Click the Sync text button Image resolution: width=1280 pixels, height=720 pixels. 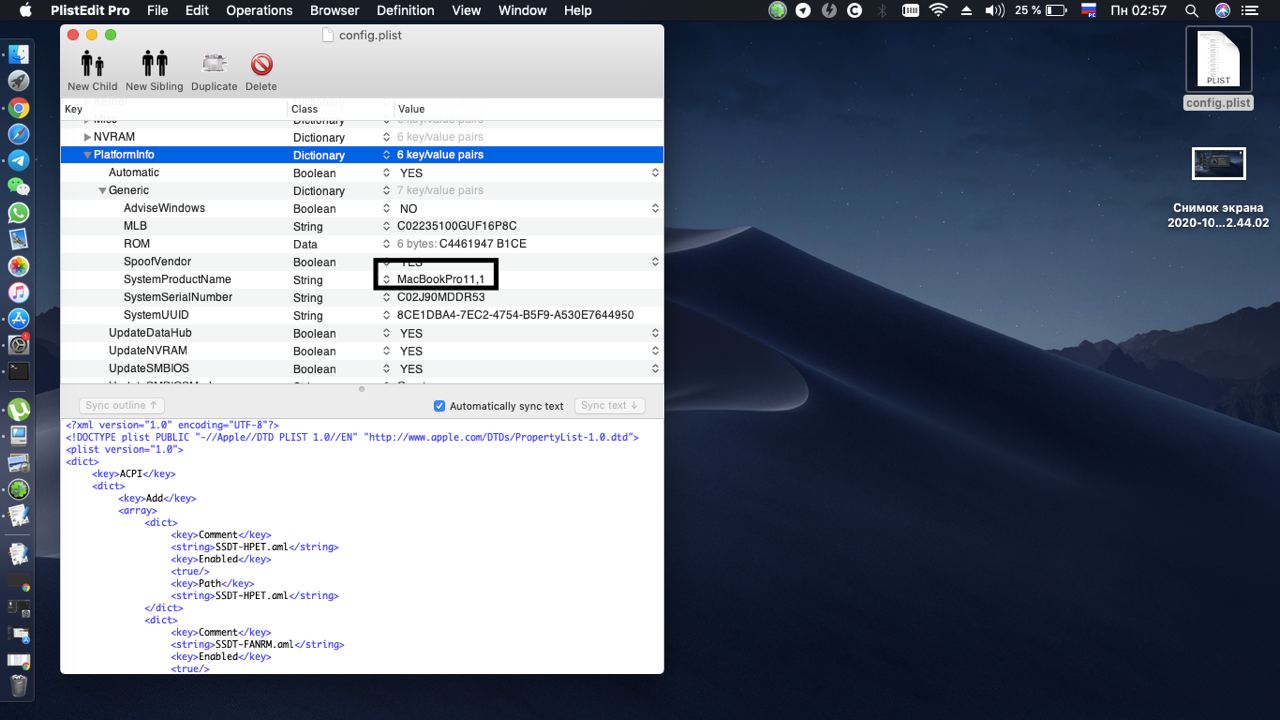click(x=609, y=406)
